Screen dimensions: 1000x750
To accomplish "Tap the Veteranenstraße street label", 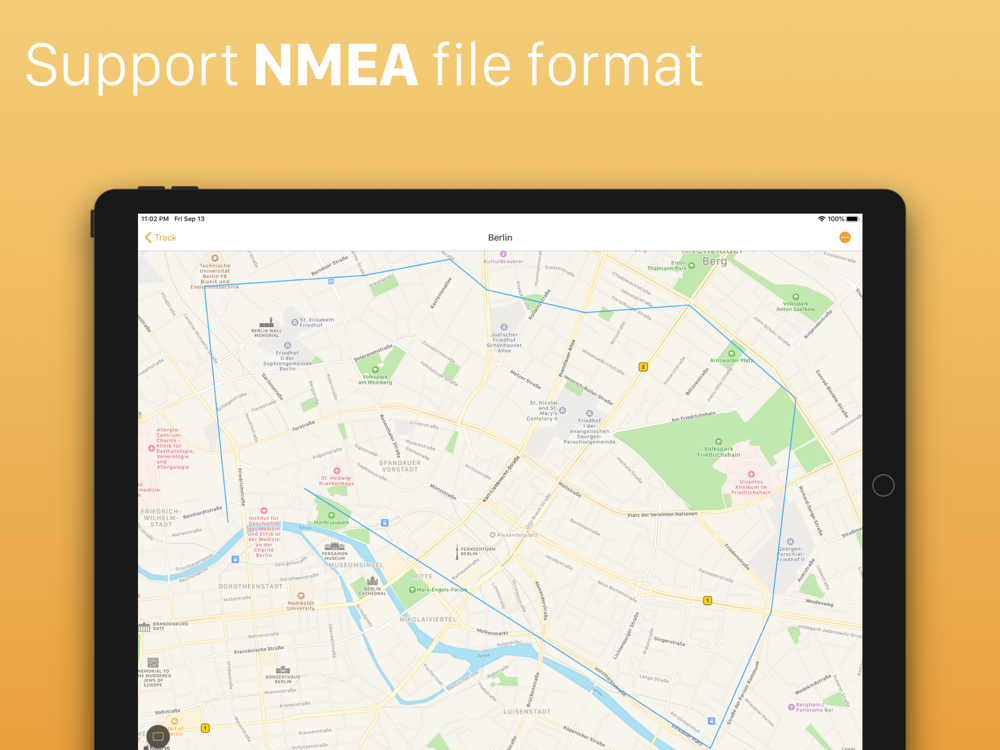I will click(x=373, y=353).
